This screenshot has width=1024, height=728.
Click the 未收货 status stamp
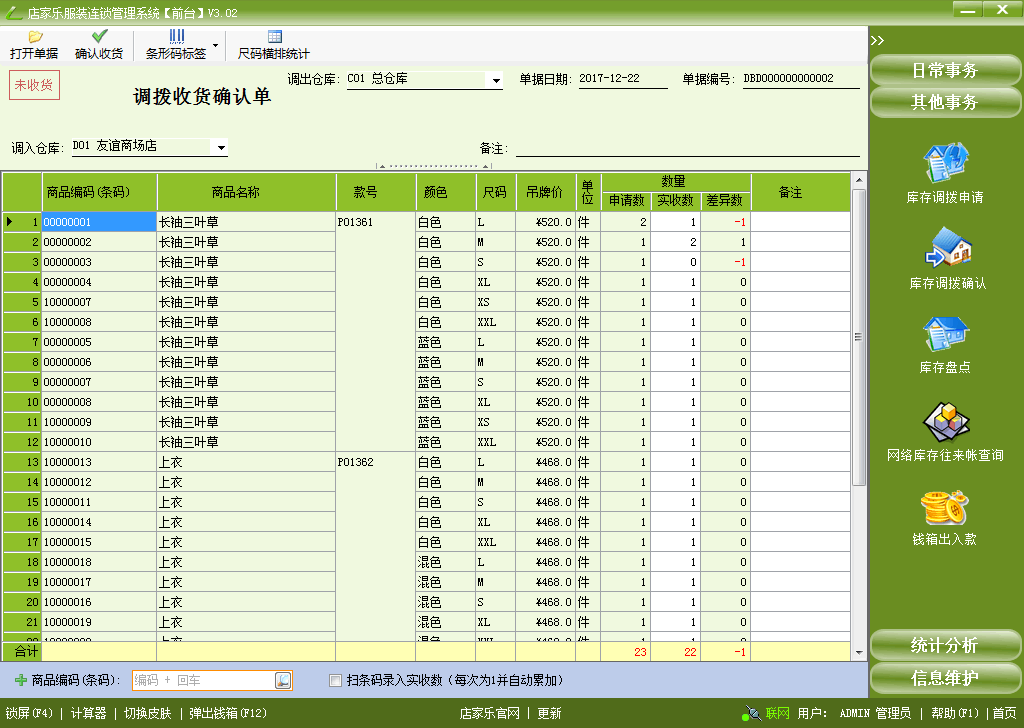[x=34, y=85]
